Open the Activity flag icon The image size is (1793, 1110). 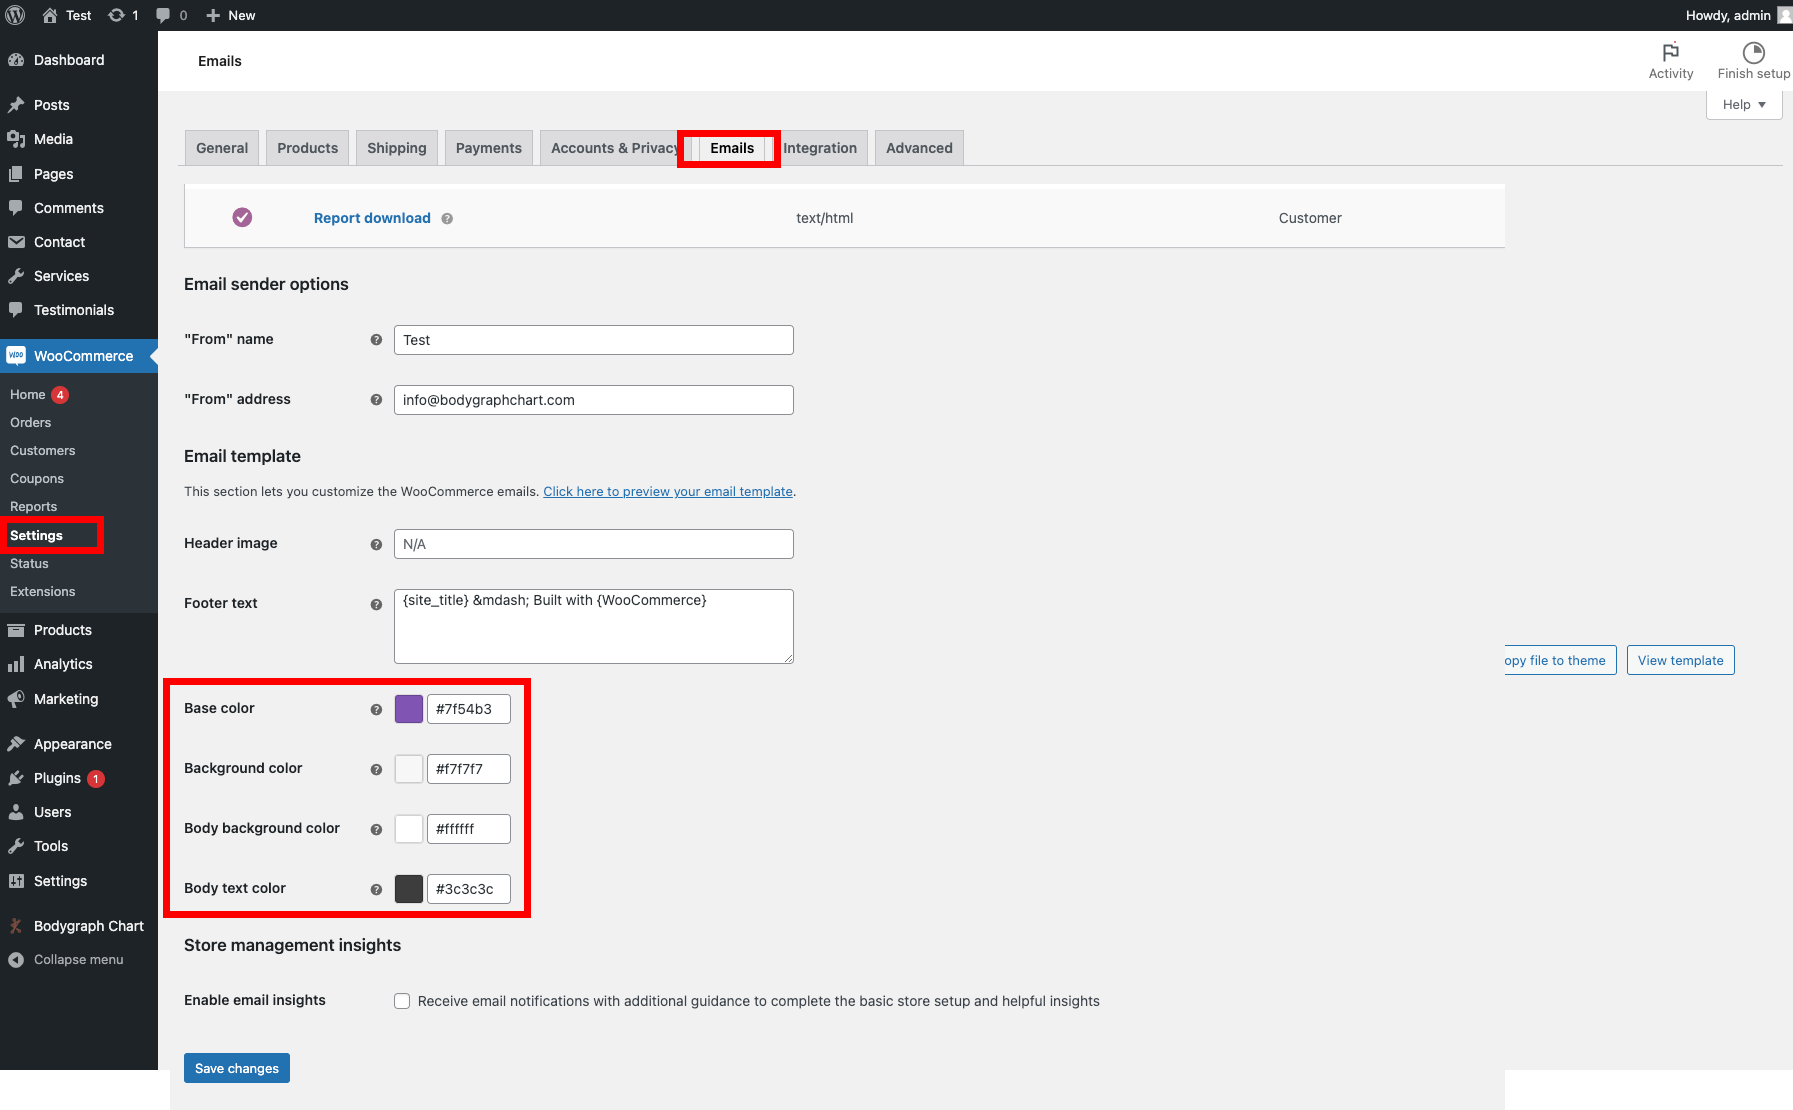click(x=1671, y=52)
